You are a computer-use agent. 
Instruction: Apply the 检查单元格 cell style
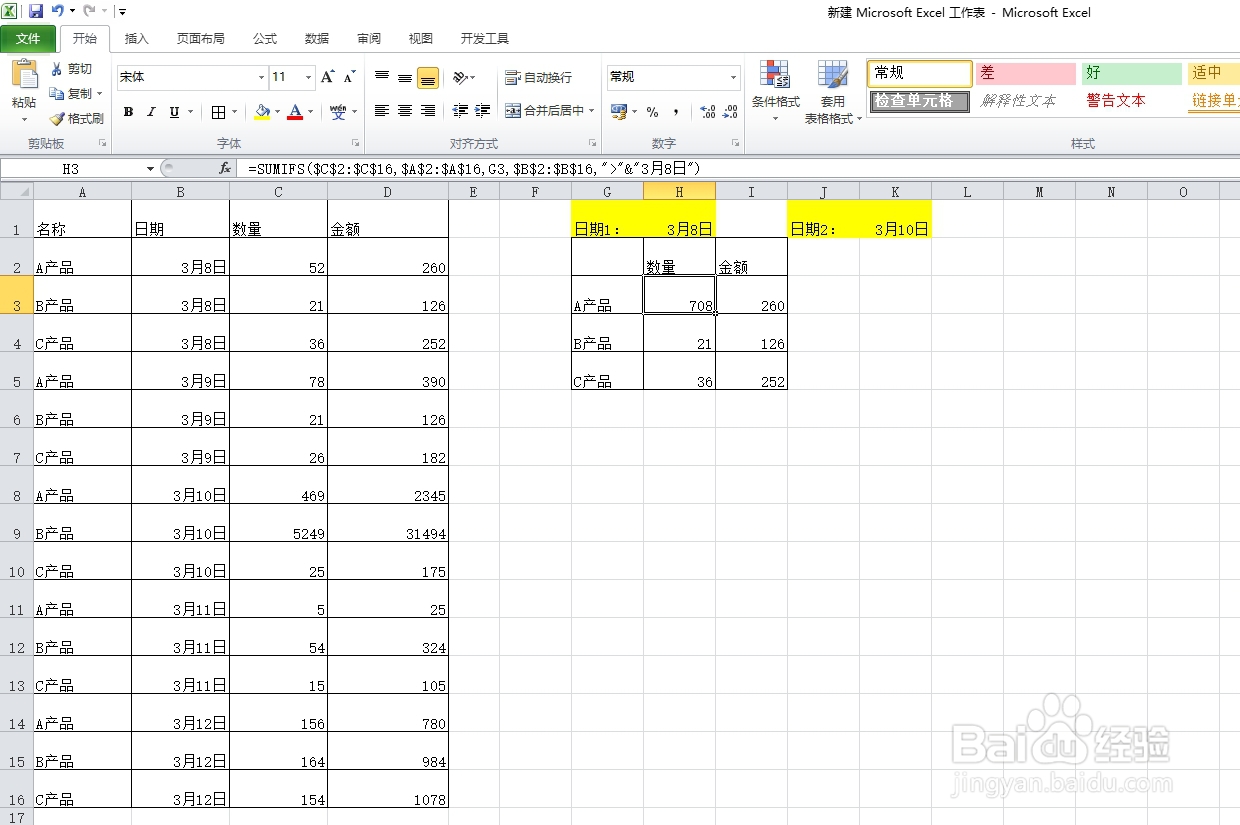tap(920, 101)
